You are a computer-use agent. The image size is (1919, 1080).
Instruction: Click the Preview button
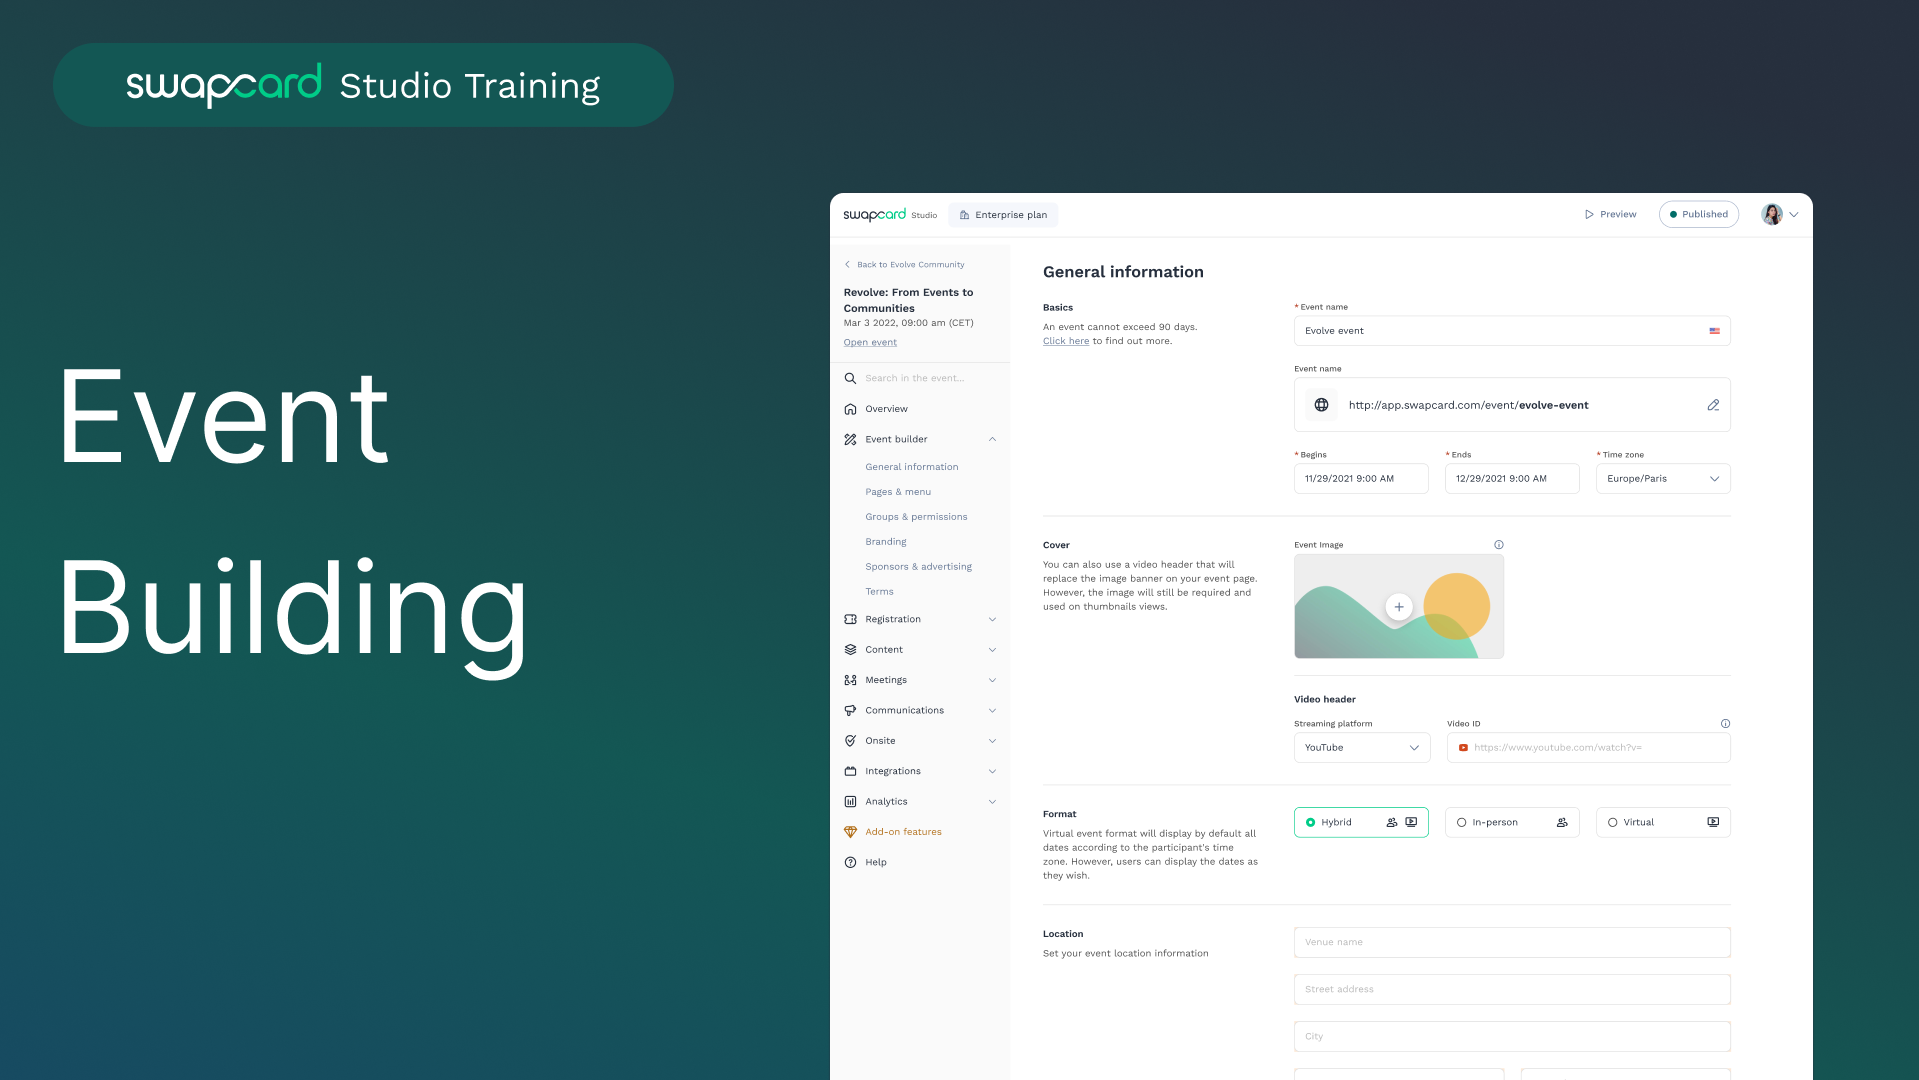[1610, 214]
